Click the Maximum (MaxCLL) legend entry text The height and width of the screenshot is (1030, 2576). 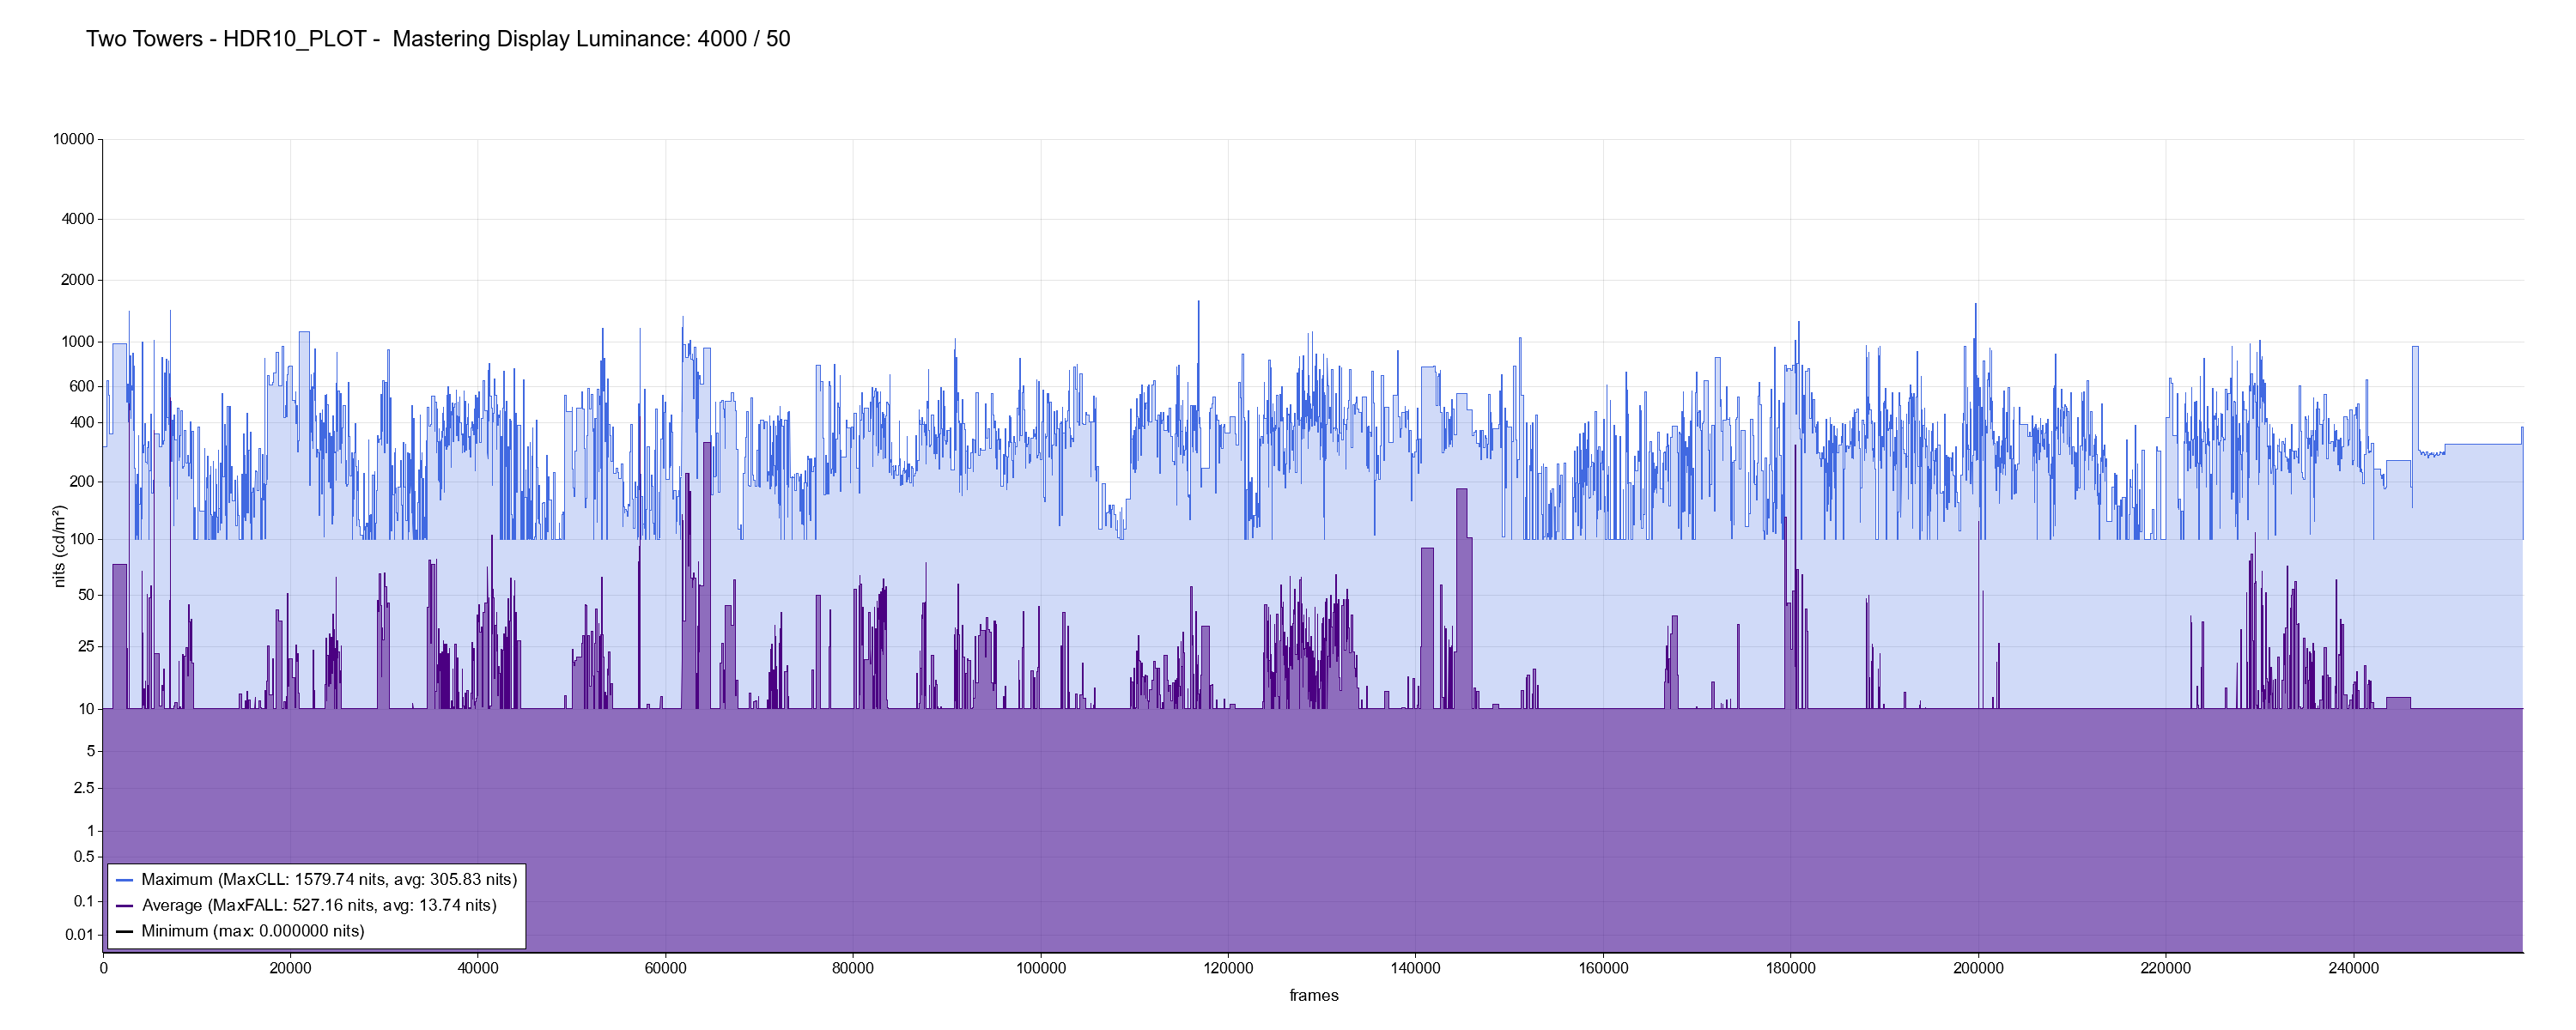click(x=329, y=880)
